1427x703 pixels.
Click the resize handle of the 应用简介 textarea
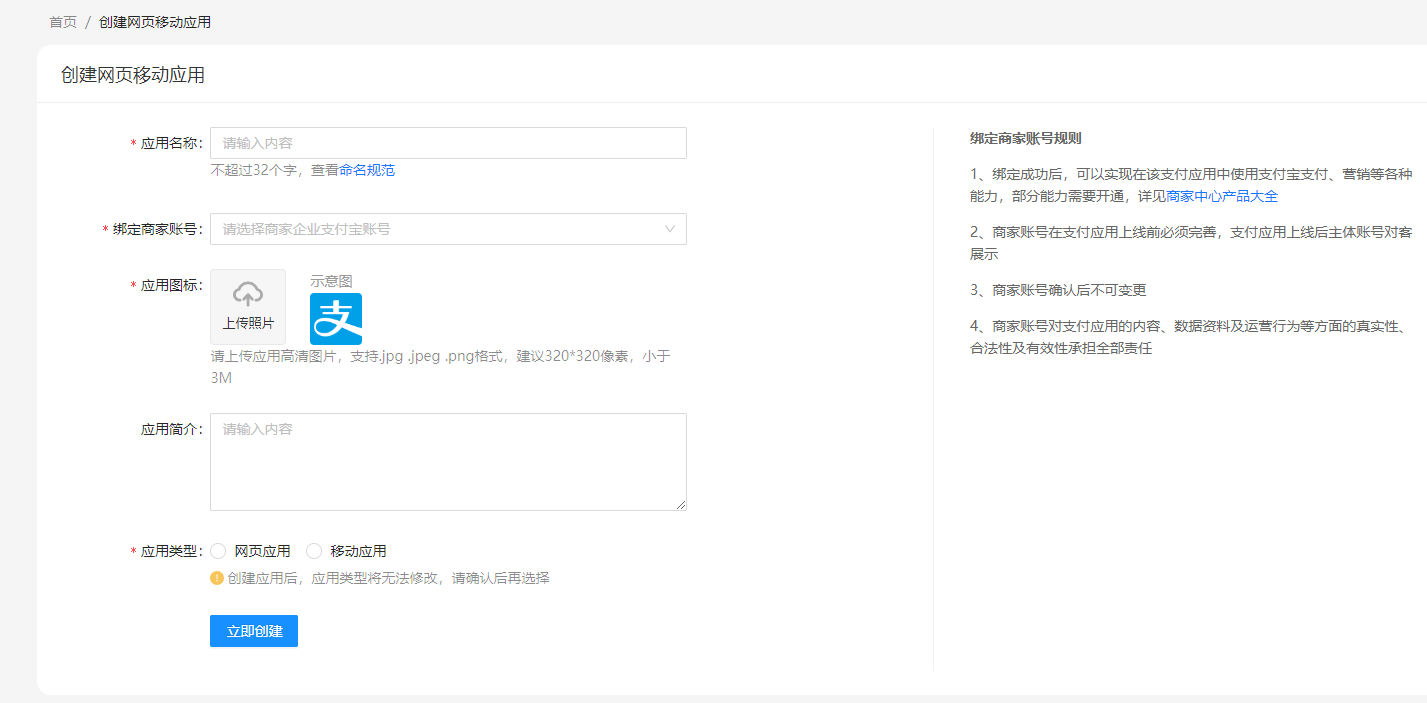[681, 505]
